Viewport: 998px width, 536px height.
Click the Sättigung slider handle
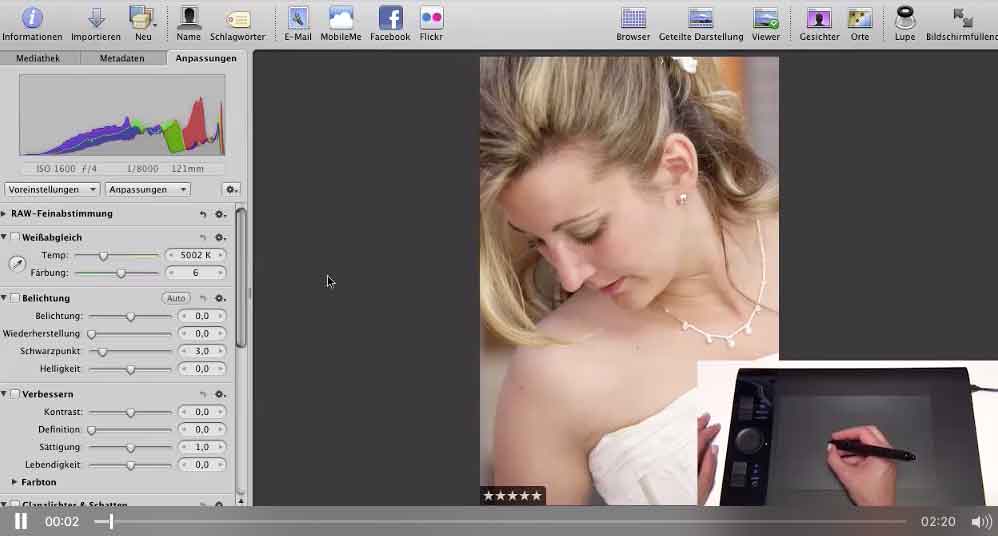point(130,447)
